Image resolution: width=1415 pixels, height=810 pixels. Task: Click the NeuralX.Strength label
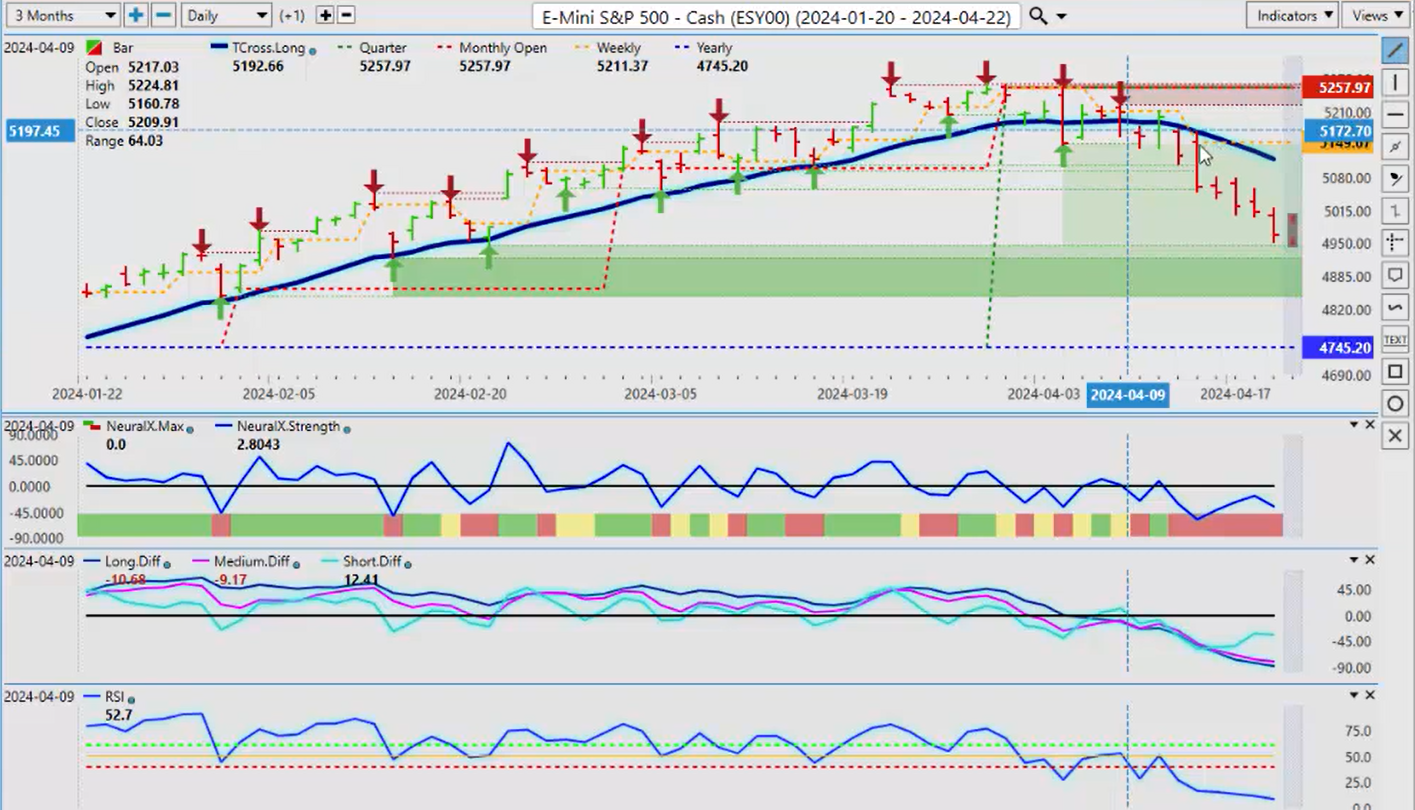[287, 427]
